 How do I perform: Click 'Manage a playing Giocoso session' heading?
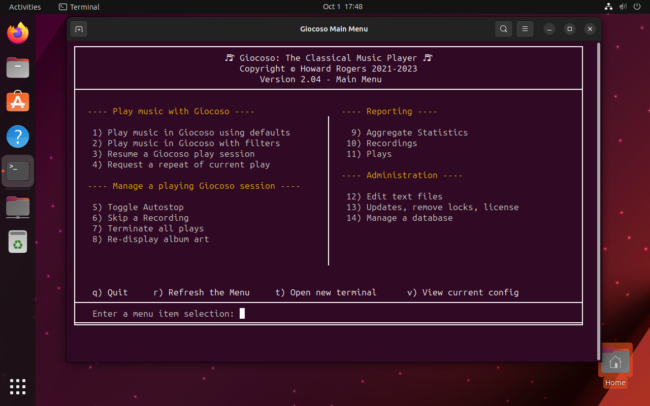pyautogui.click(x=194, y=186)
